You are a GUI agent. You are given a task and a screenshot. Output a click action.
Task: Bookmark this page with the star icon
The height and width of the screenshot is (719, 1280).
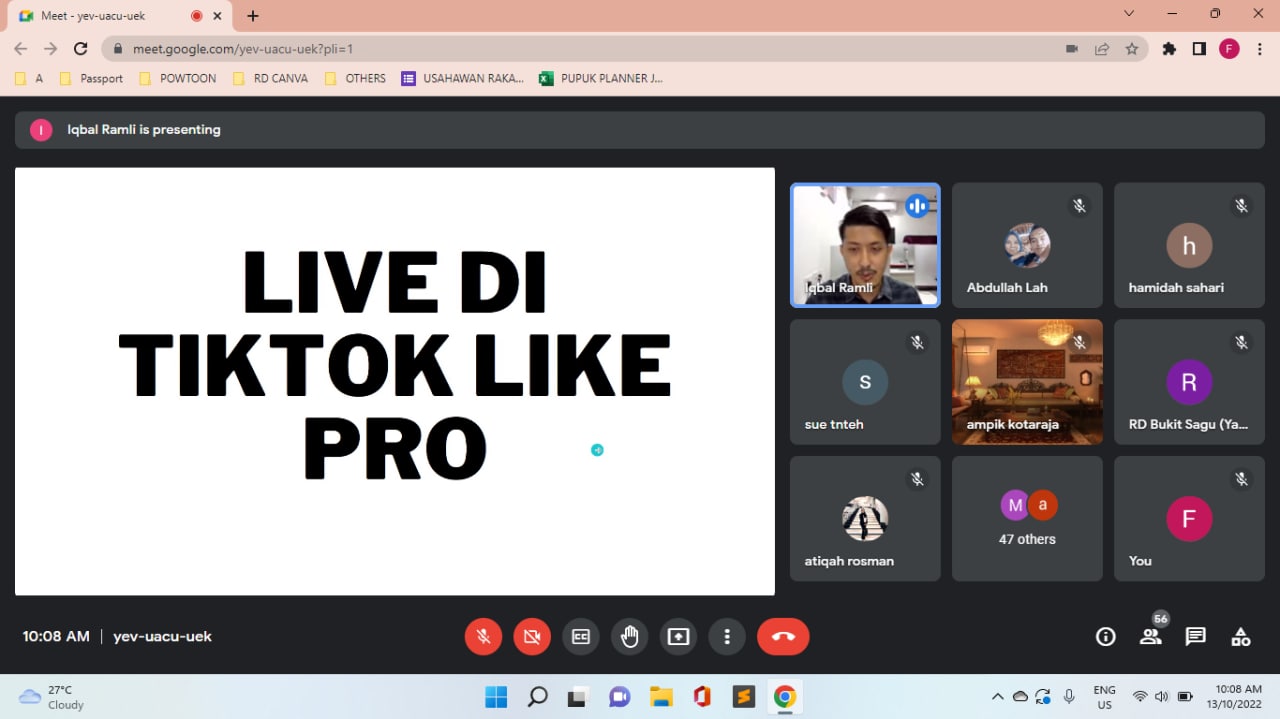tap(1131, 49)
